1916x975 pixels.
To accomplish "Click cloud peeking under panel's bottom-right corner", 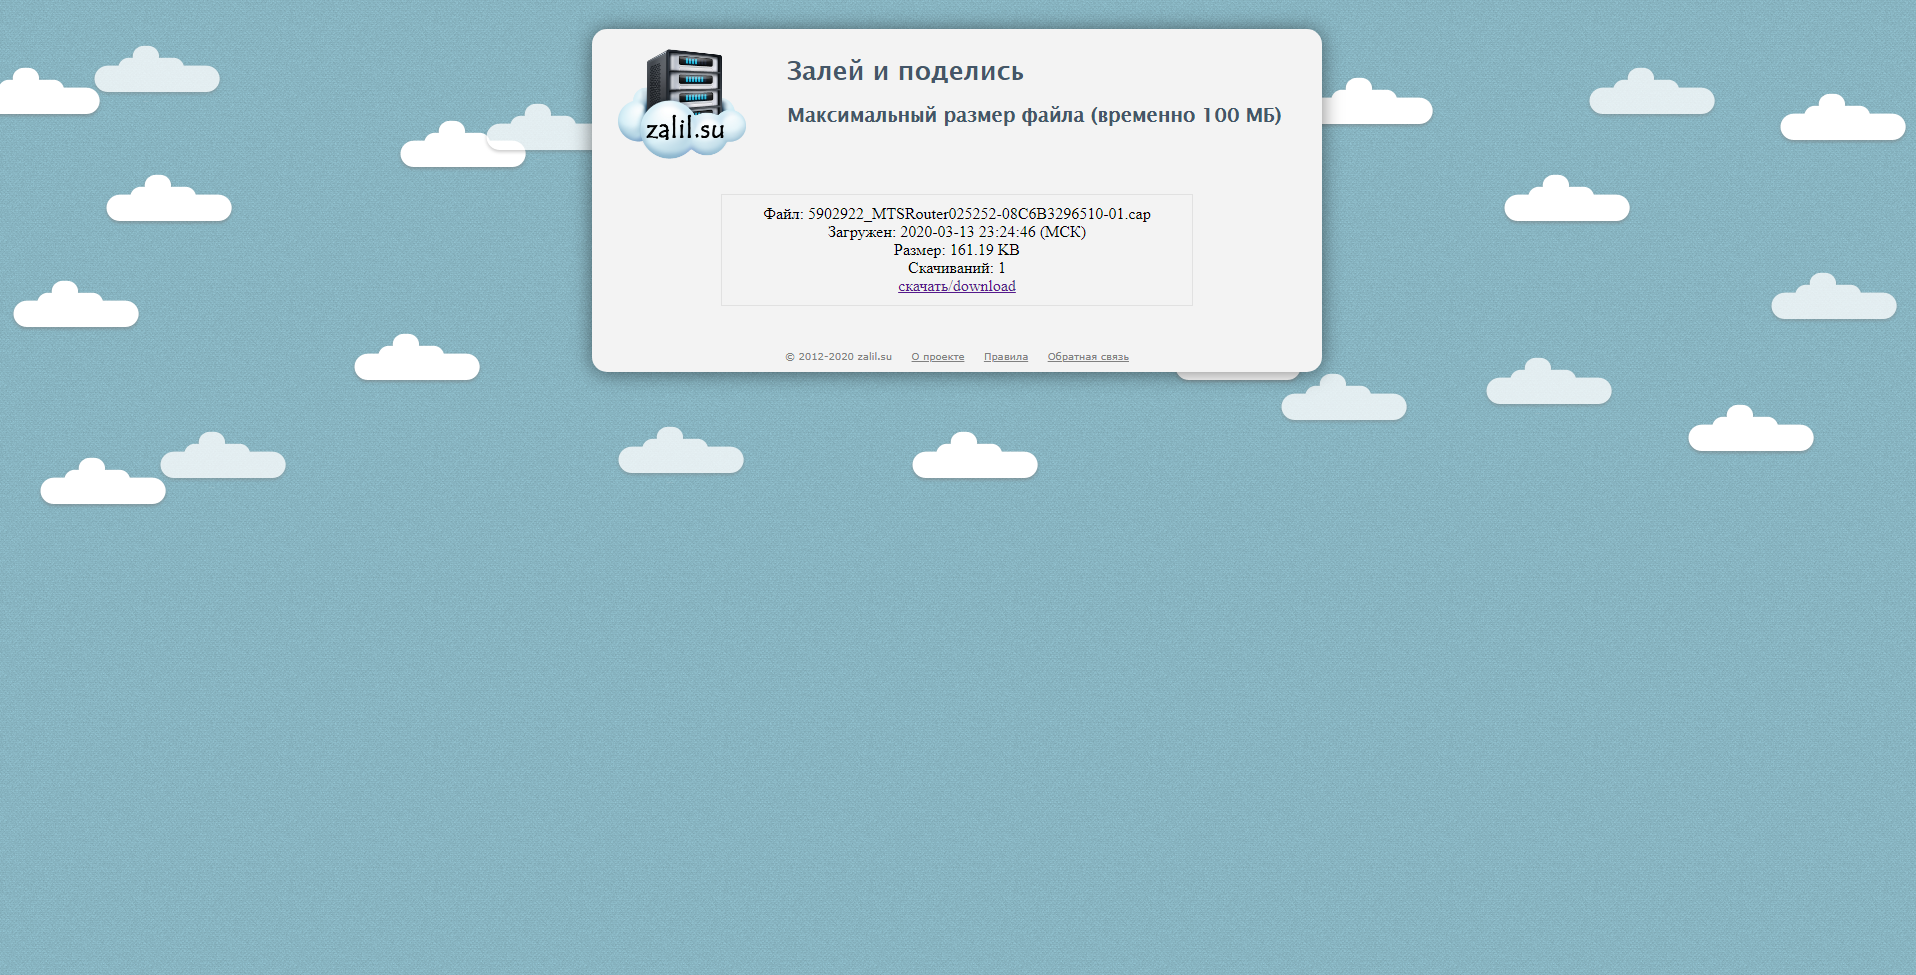I will pos(1237,375).
